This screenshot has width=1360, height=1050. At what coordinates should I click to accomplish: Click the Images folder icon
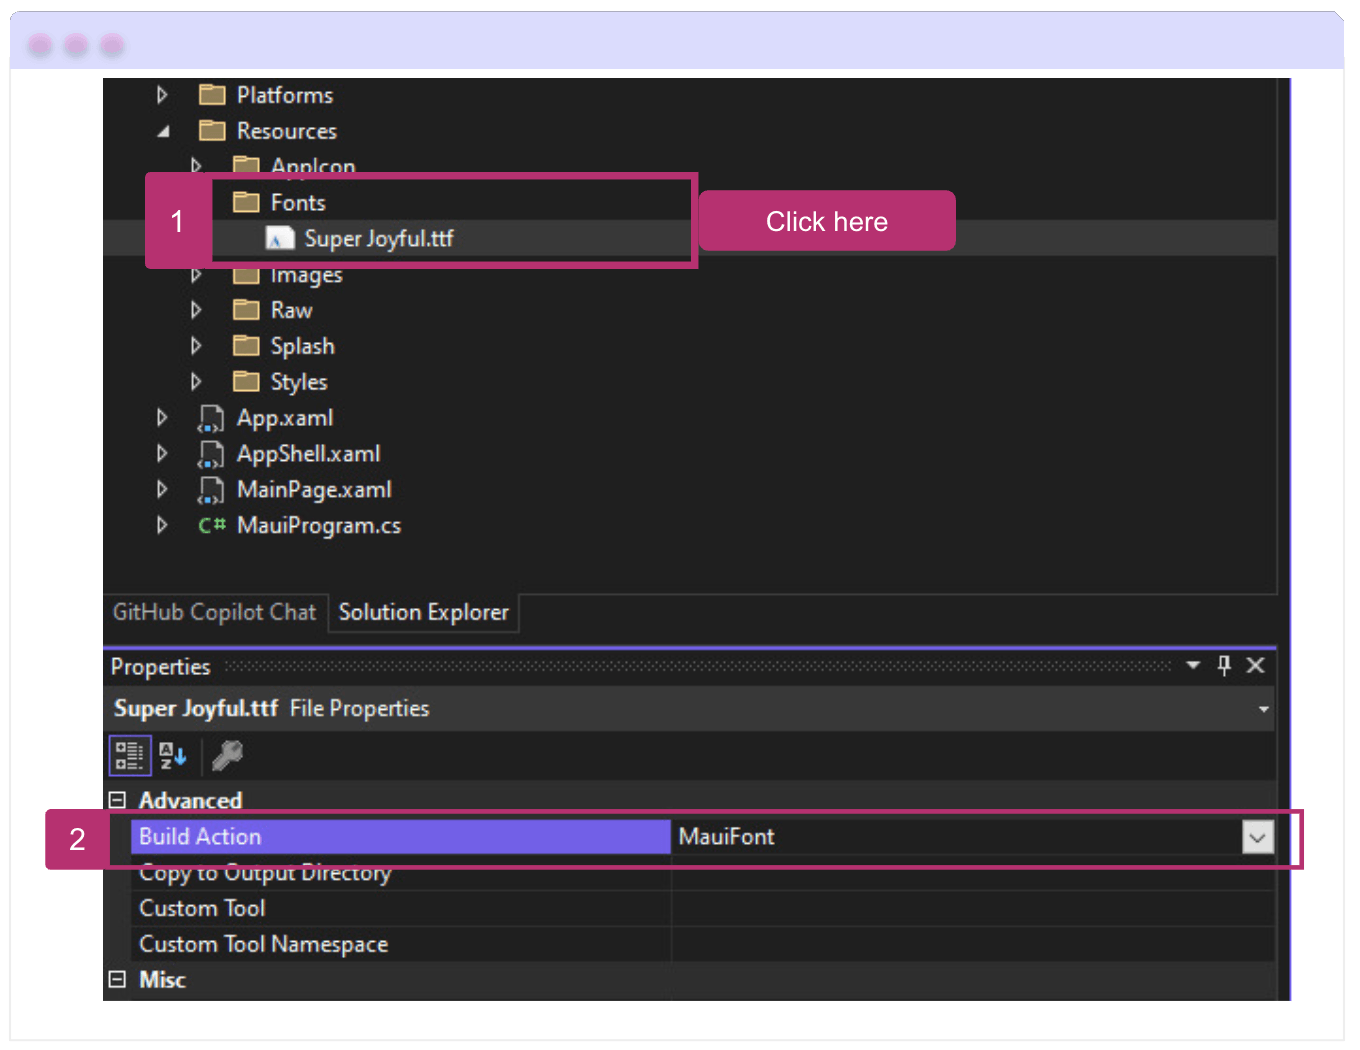tap(245, 274)
